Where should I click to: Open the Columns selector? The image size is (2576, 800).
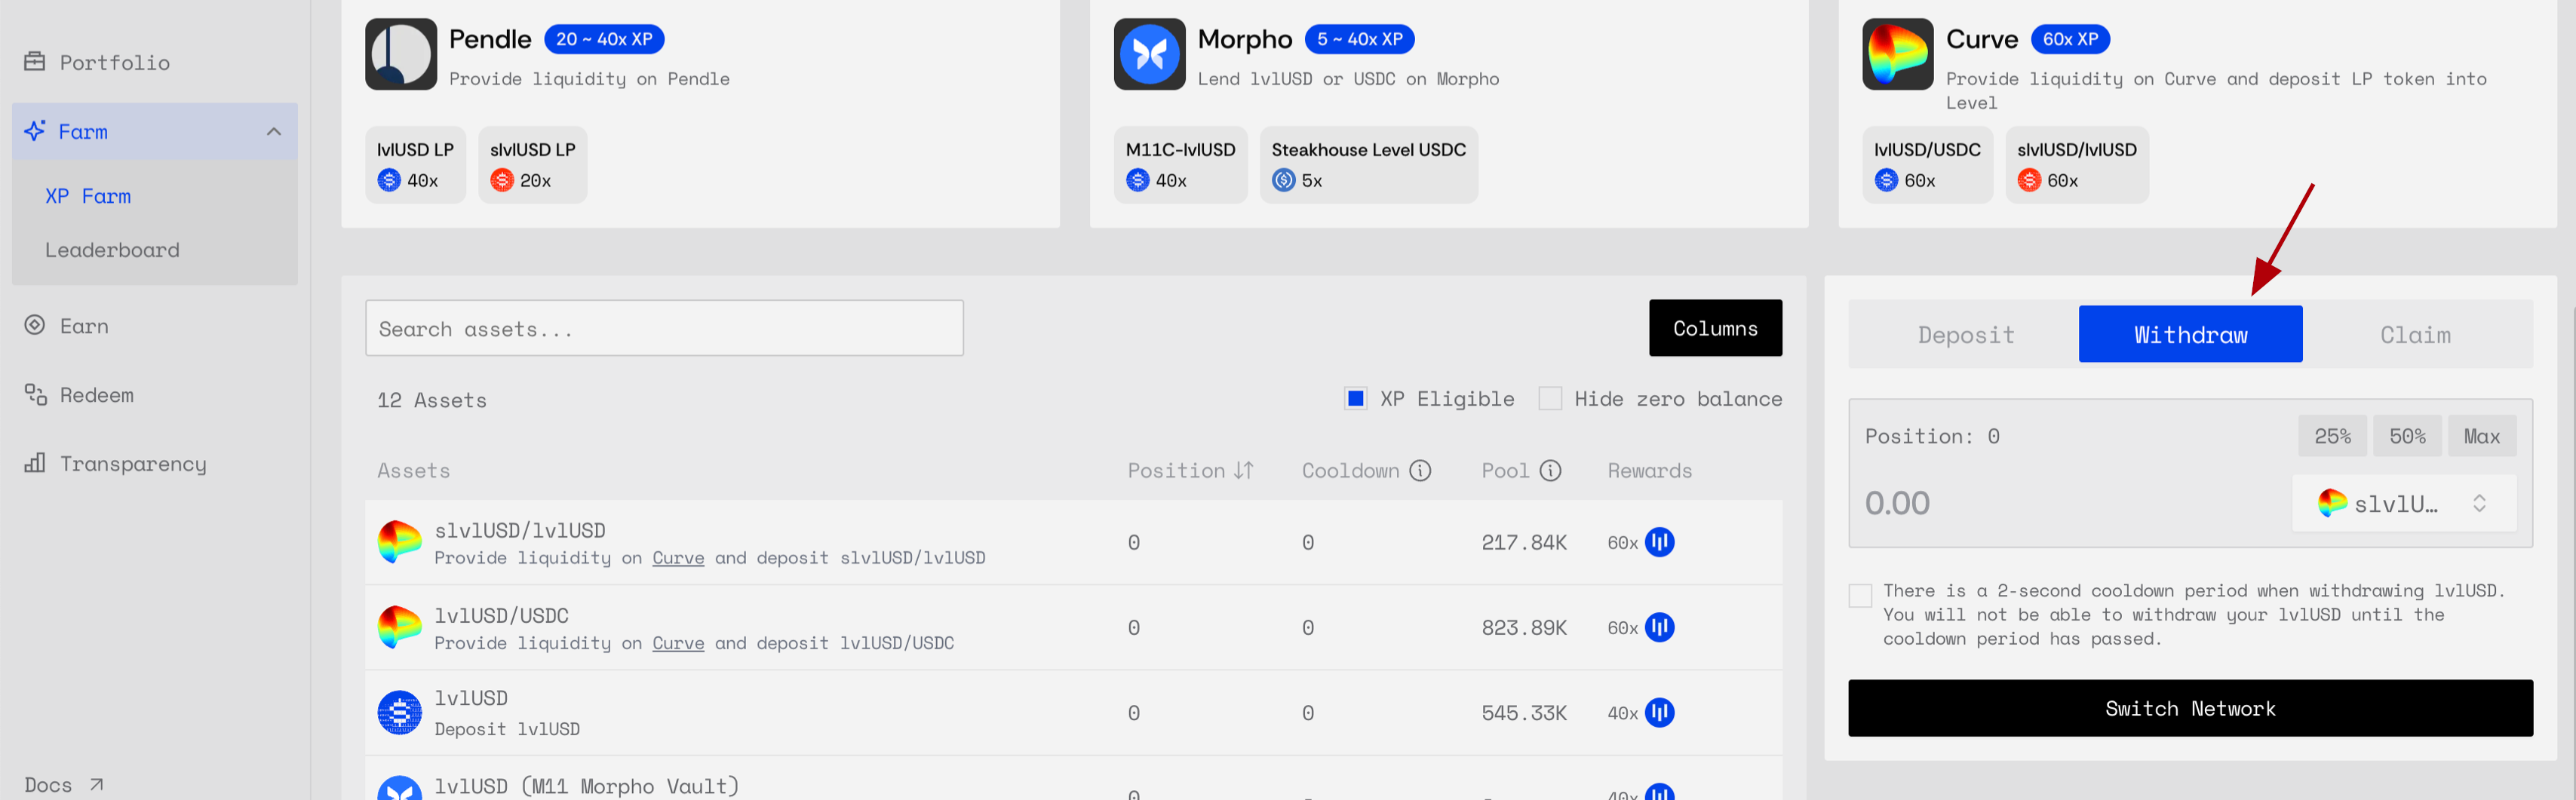[1714, 328]
